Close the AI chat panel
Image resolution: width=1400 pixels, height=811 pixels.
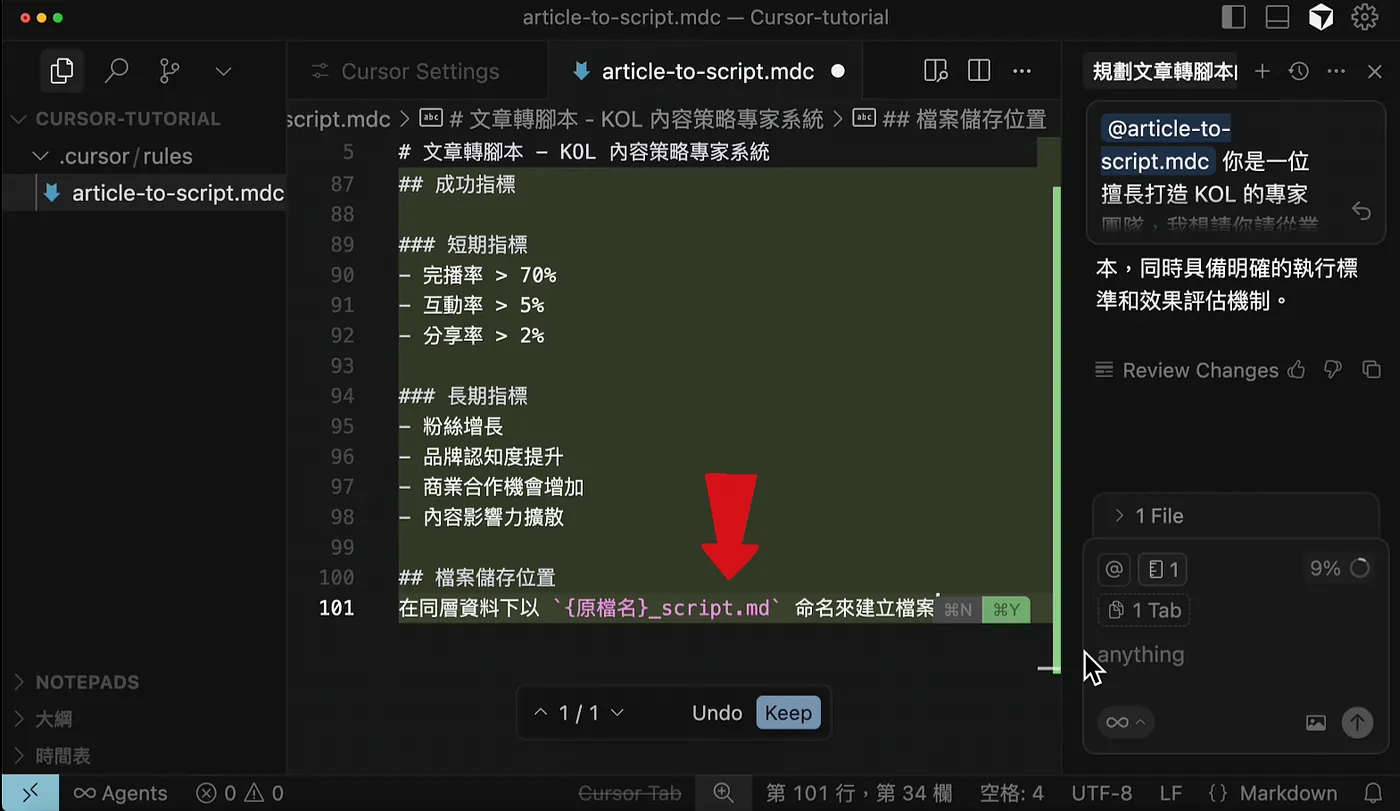point(1375,71)
